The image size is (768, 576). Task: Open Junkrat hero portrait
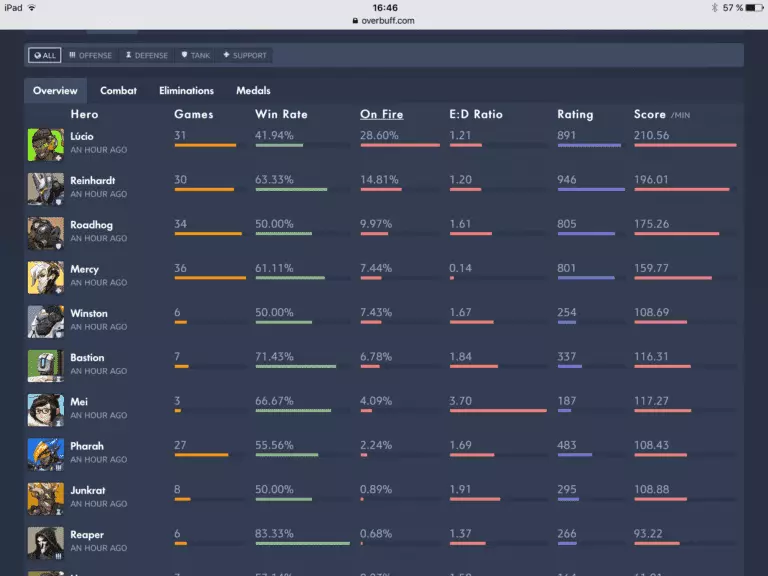coord(46,499)
